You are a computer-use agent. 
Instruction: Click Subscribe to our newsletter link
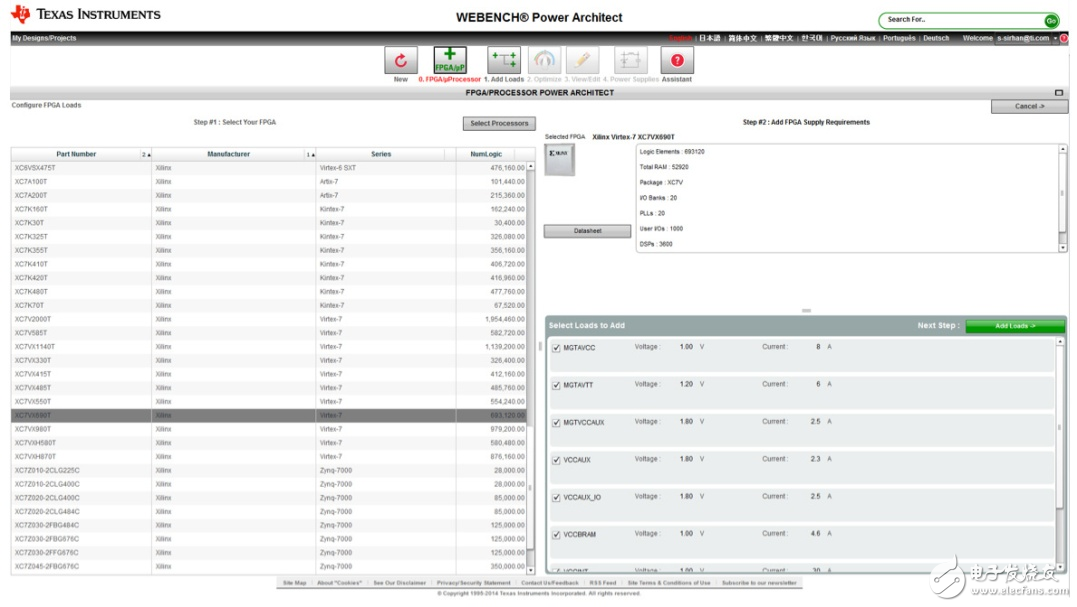759,583
